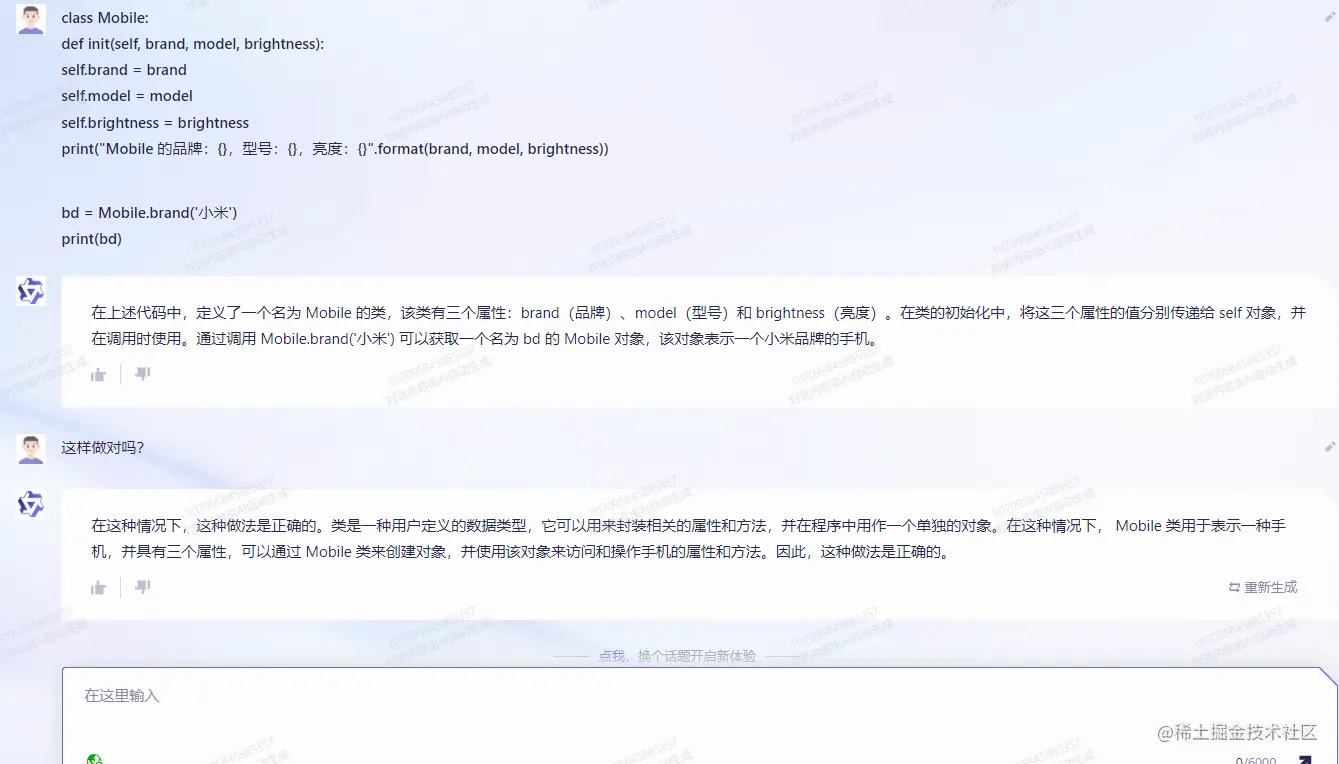The height and width of the screenshot is (764, 1339).
Task: Click the AI assistant logo of second reply
Action: [x=31, y=504]
